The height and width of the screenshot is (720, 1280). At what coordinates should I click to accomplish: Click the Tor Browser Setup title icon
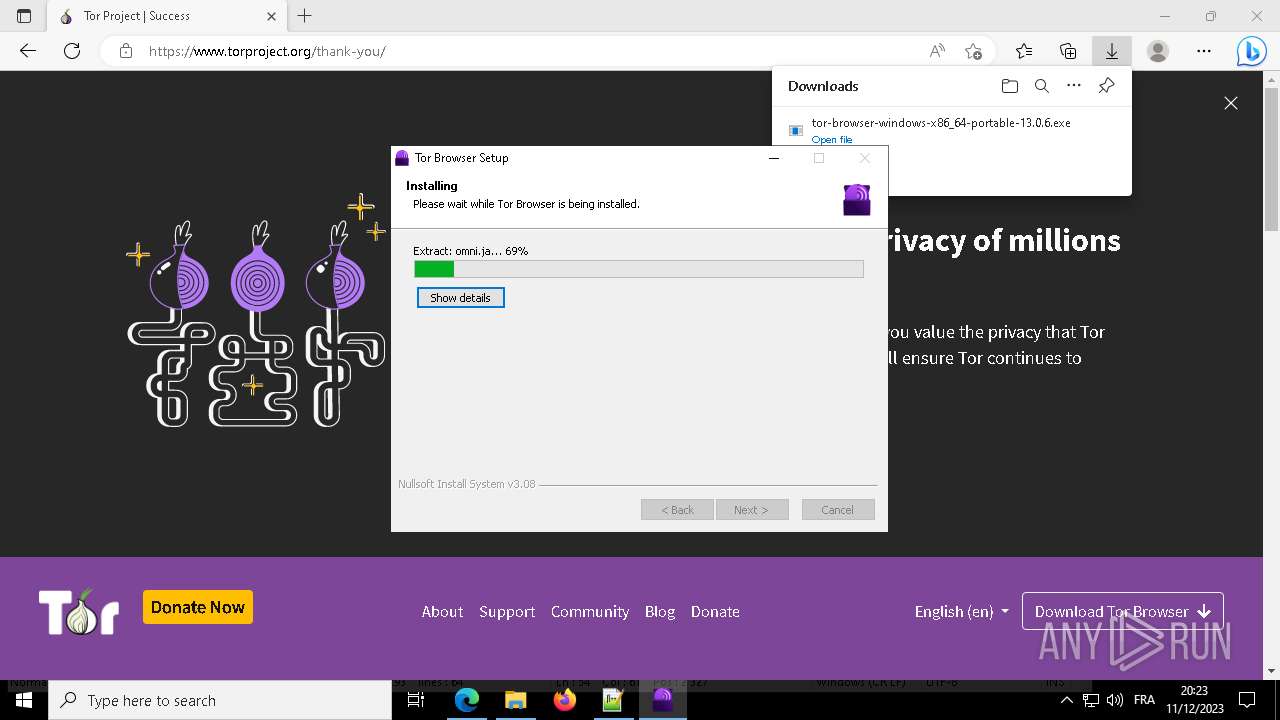pyautogui.click(x=402, y=158)
